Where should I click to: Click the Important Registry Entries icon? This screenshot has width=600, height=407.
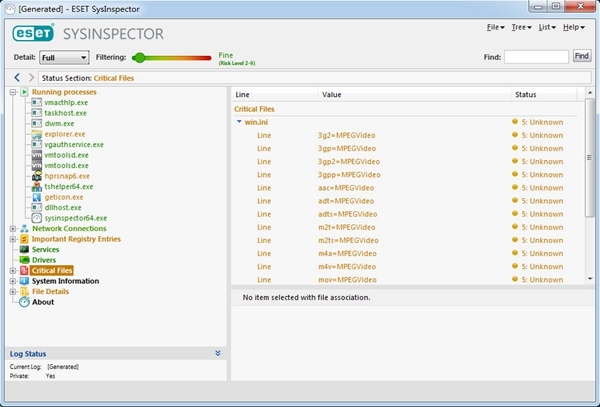pos(24,239)
